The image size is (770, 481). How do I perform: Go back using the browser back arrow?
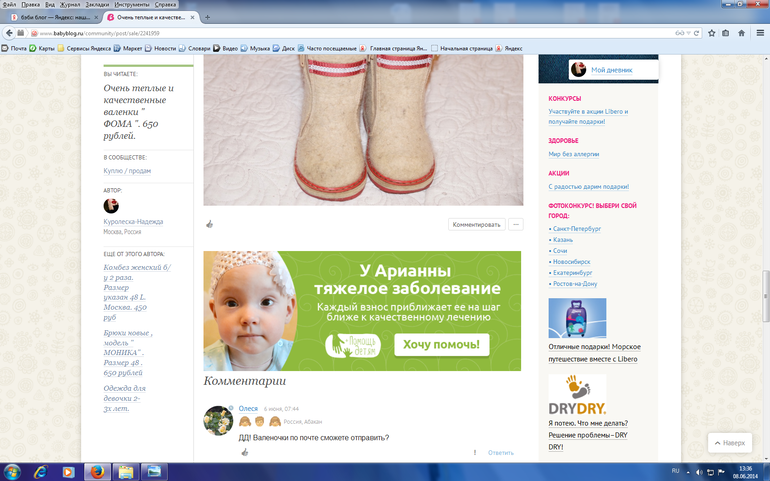click(9, 33)
